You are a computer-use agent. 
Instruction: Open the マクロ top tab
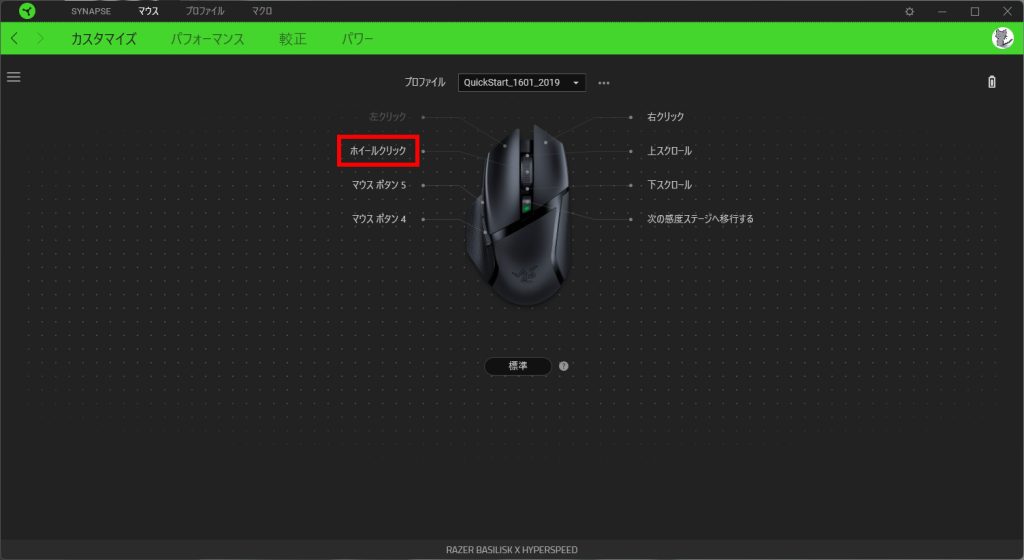tap(262, 11)
